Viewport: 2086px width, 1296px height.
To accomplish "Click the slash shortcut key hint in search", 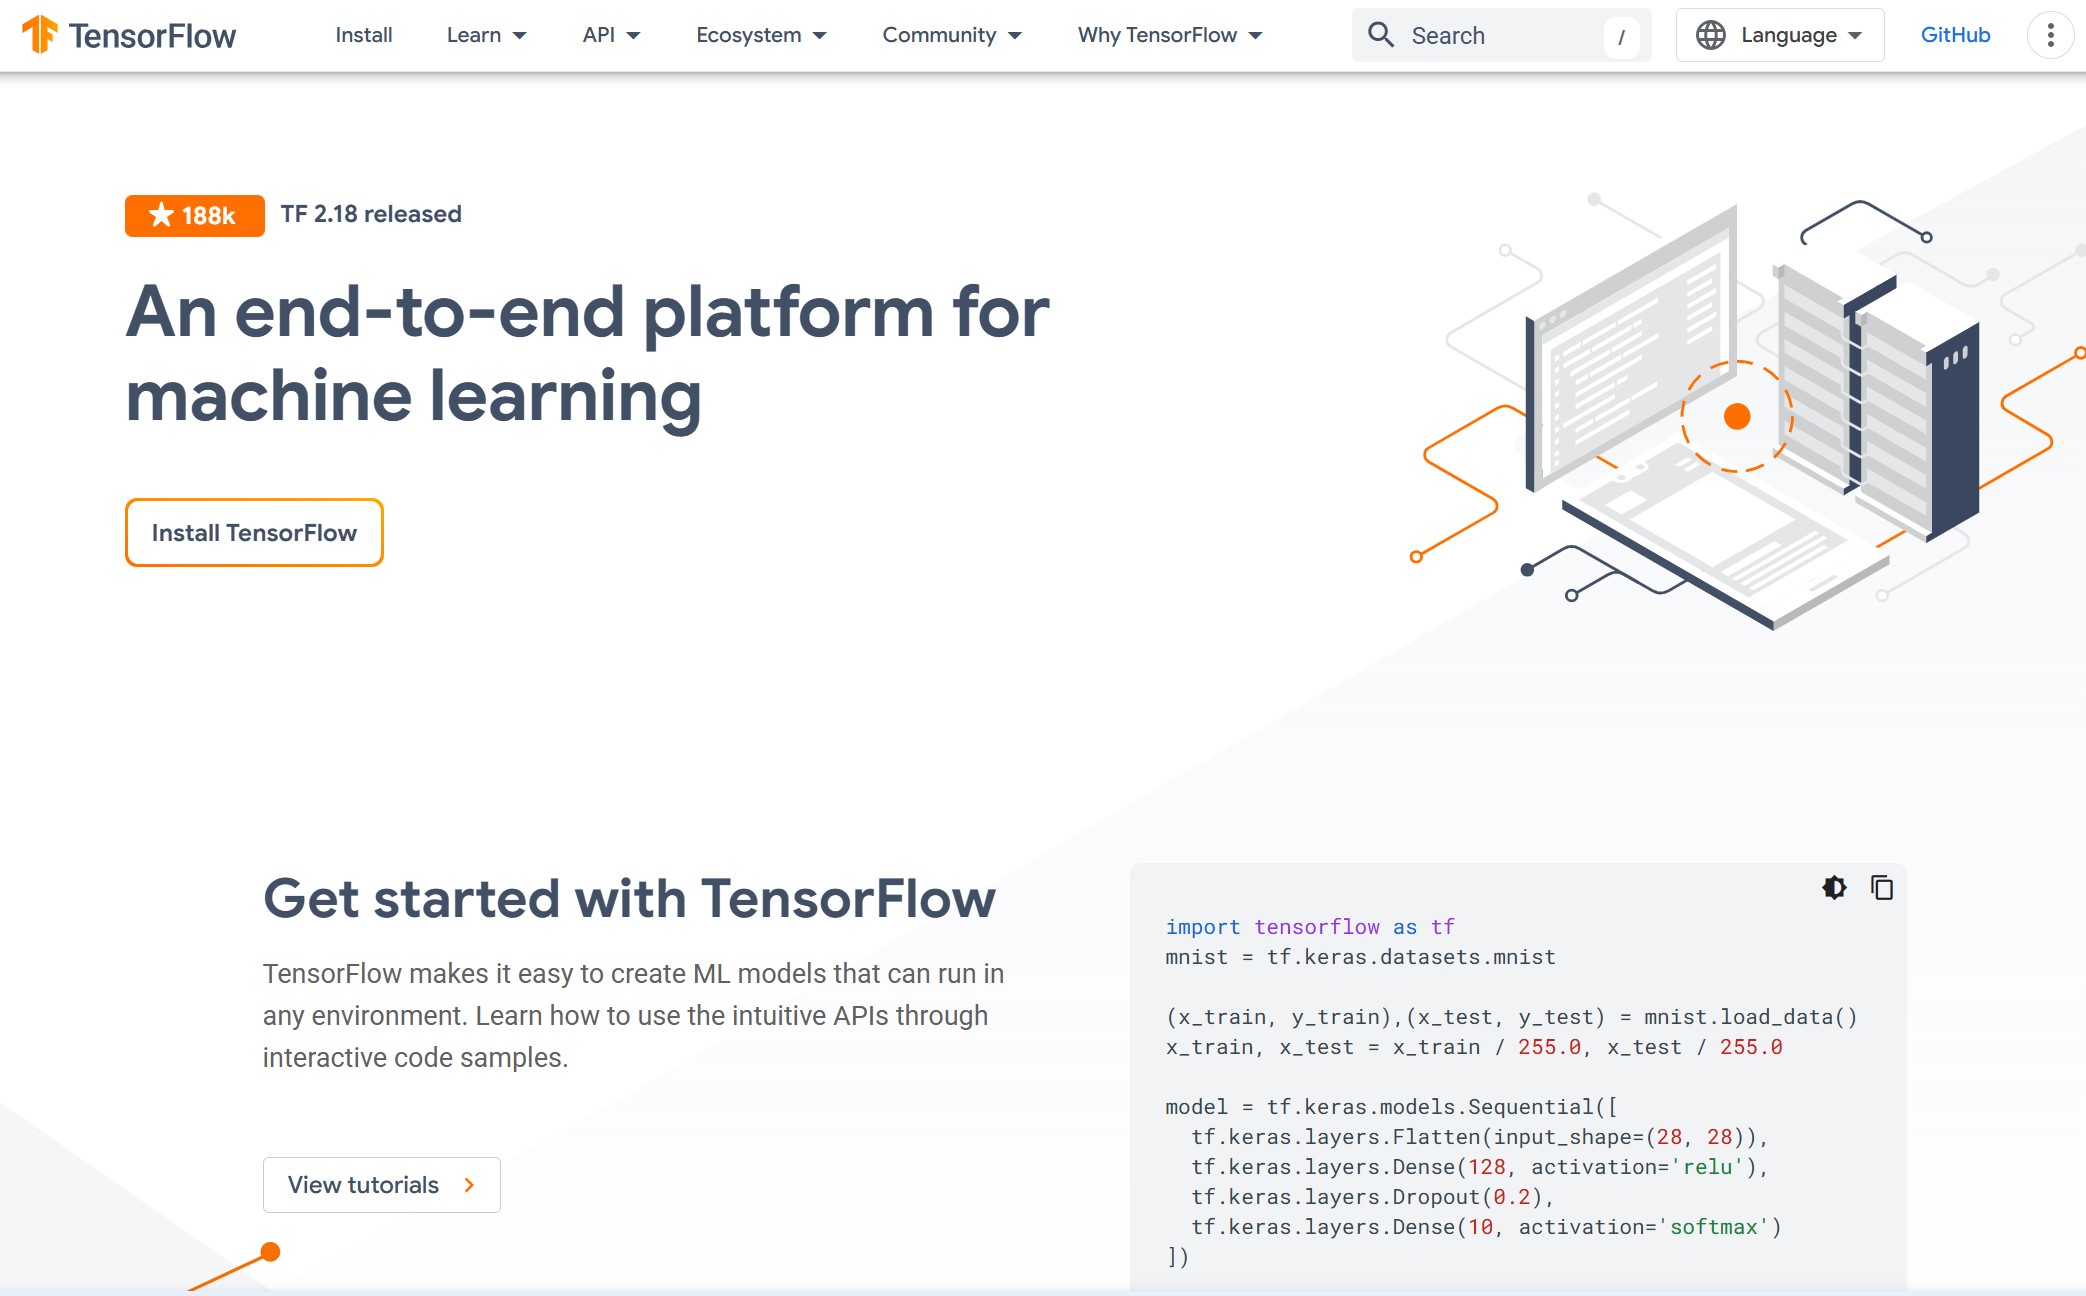I will (1621, 37).
